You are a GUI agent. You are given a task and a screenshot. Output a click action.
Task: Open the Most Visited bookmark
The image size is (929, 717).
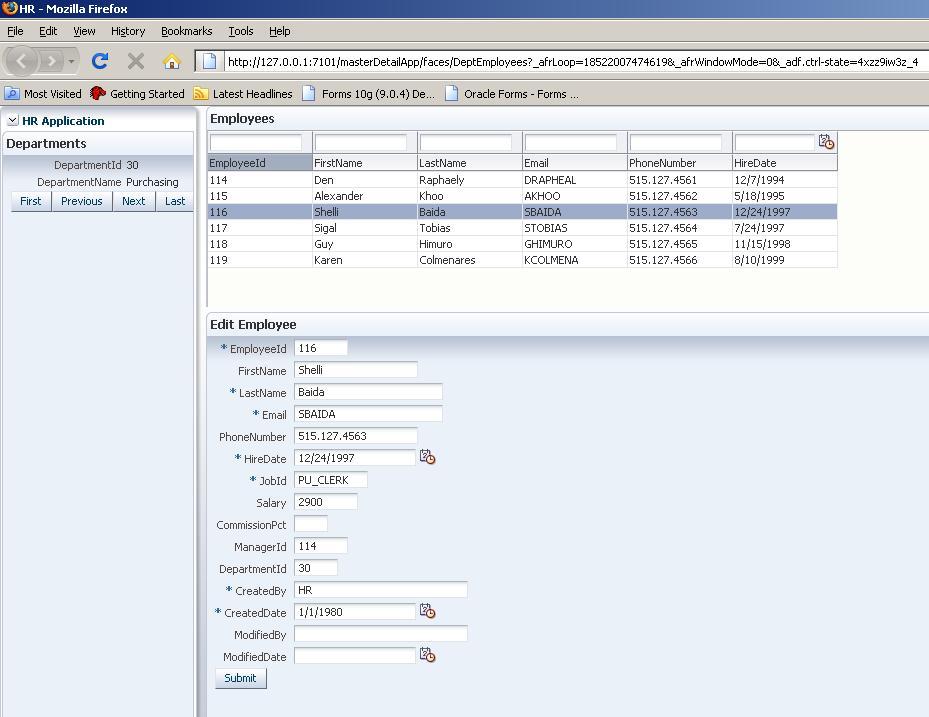point(43,94)
